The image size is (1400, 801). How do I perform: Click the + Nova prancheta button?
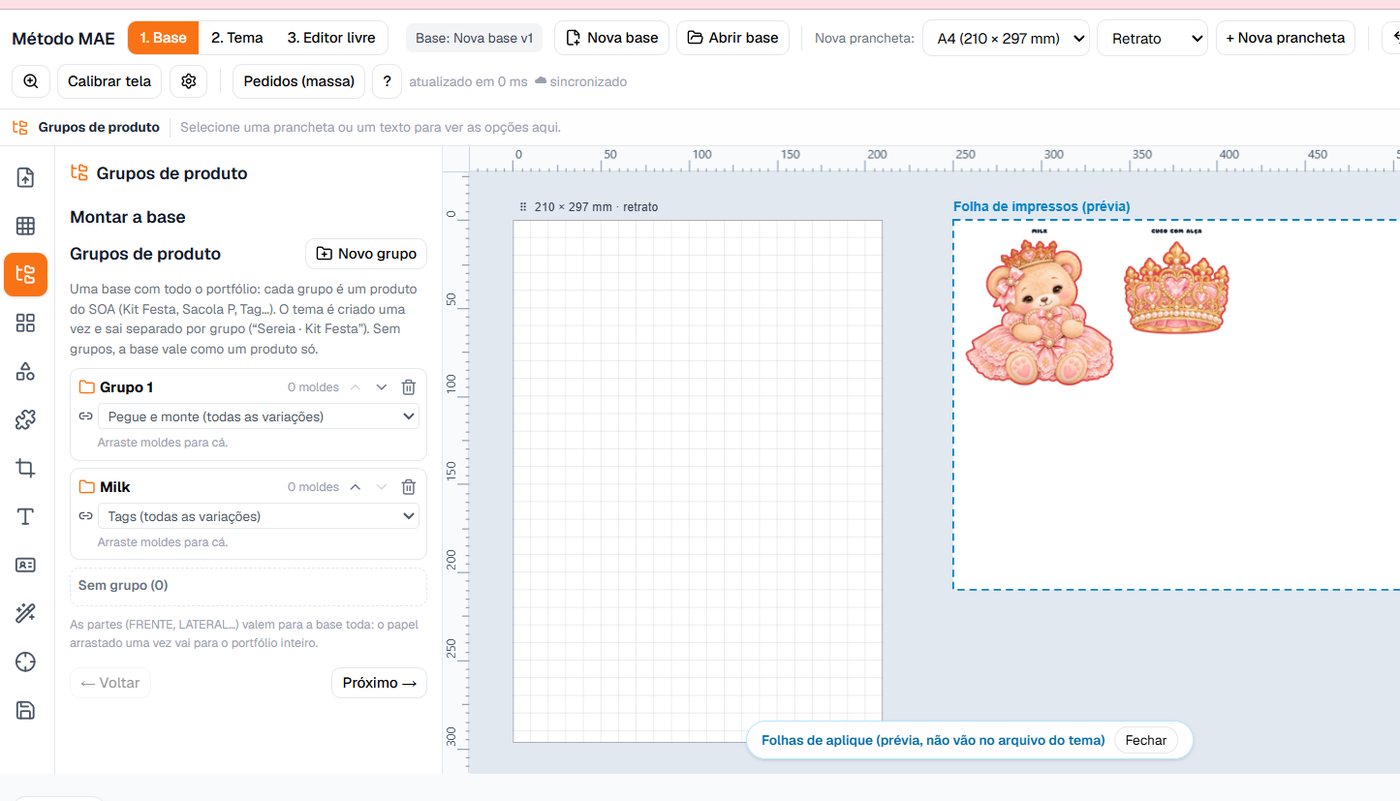coord(1285,38)
